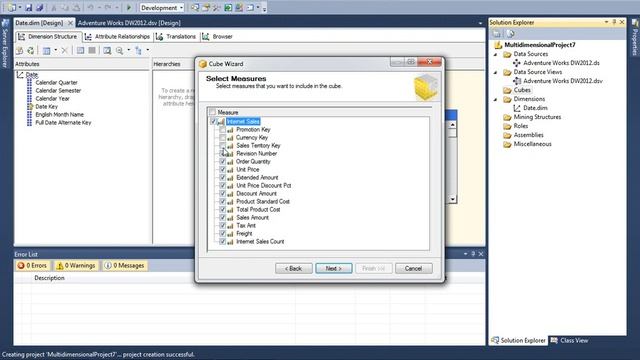This screenshot has width=640, height=360.
Task: Open the Browser tab
Action: (x=218, y=37)
